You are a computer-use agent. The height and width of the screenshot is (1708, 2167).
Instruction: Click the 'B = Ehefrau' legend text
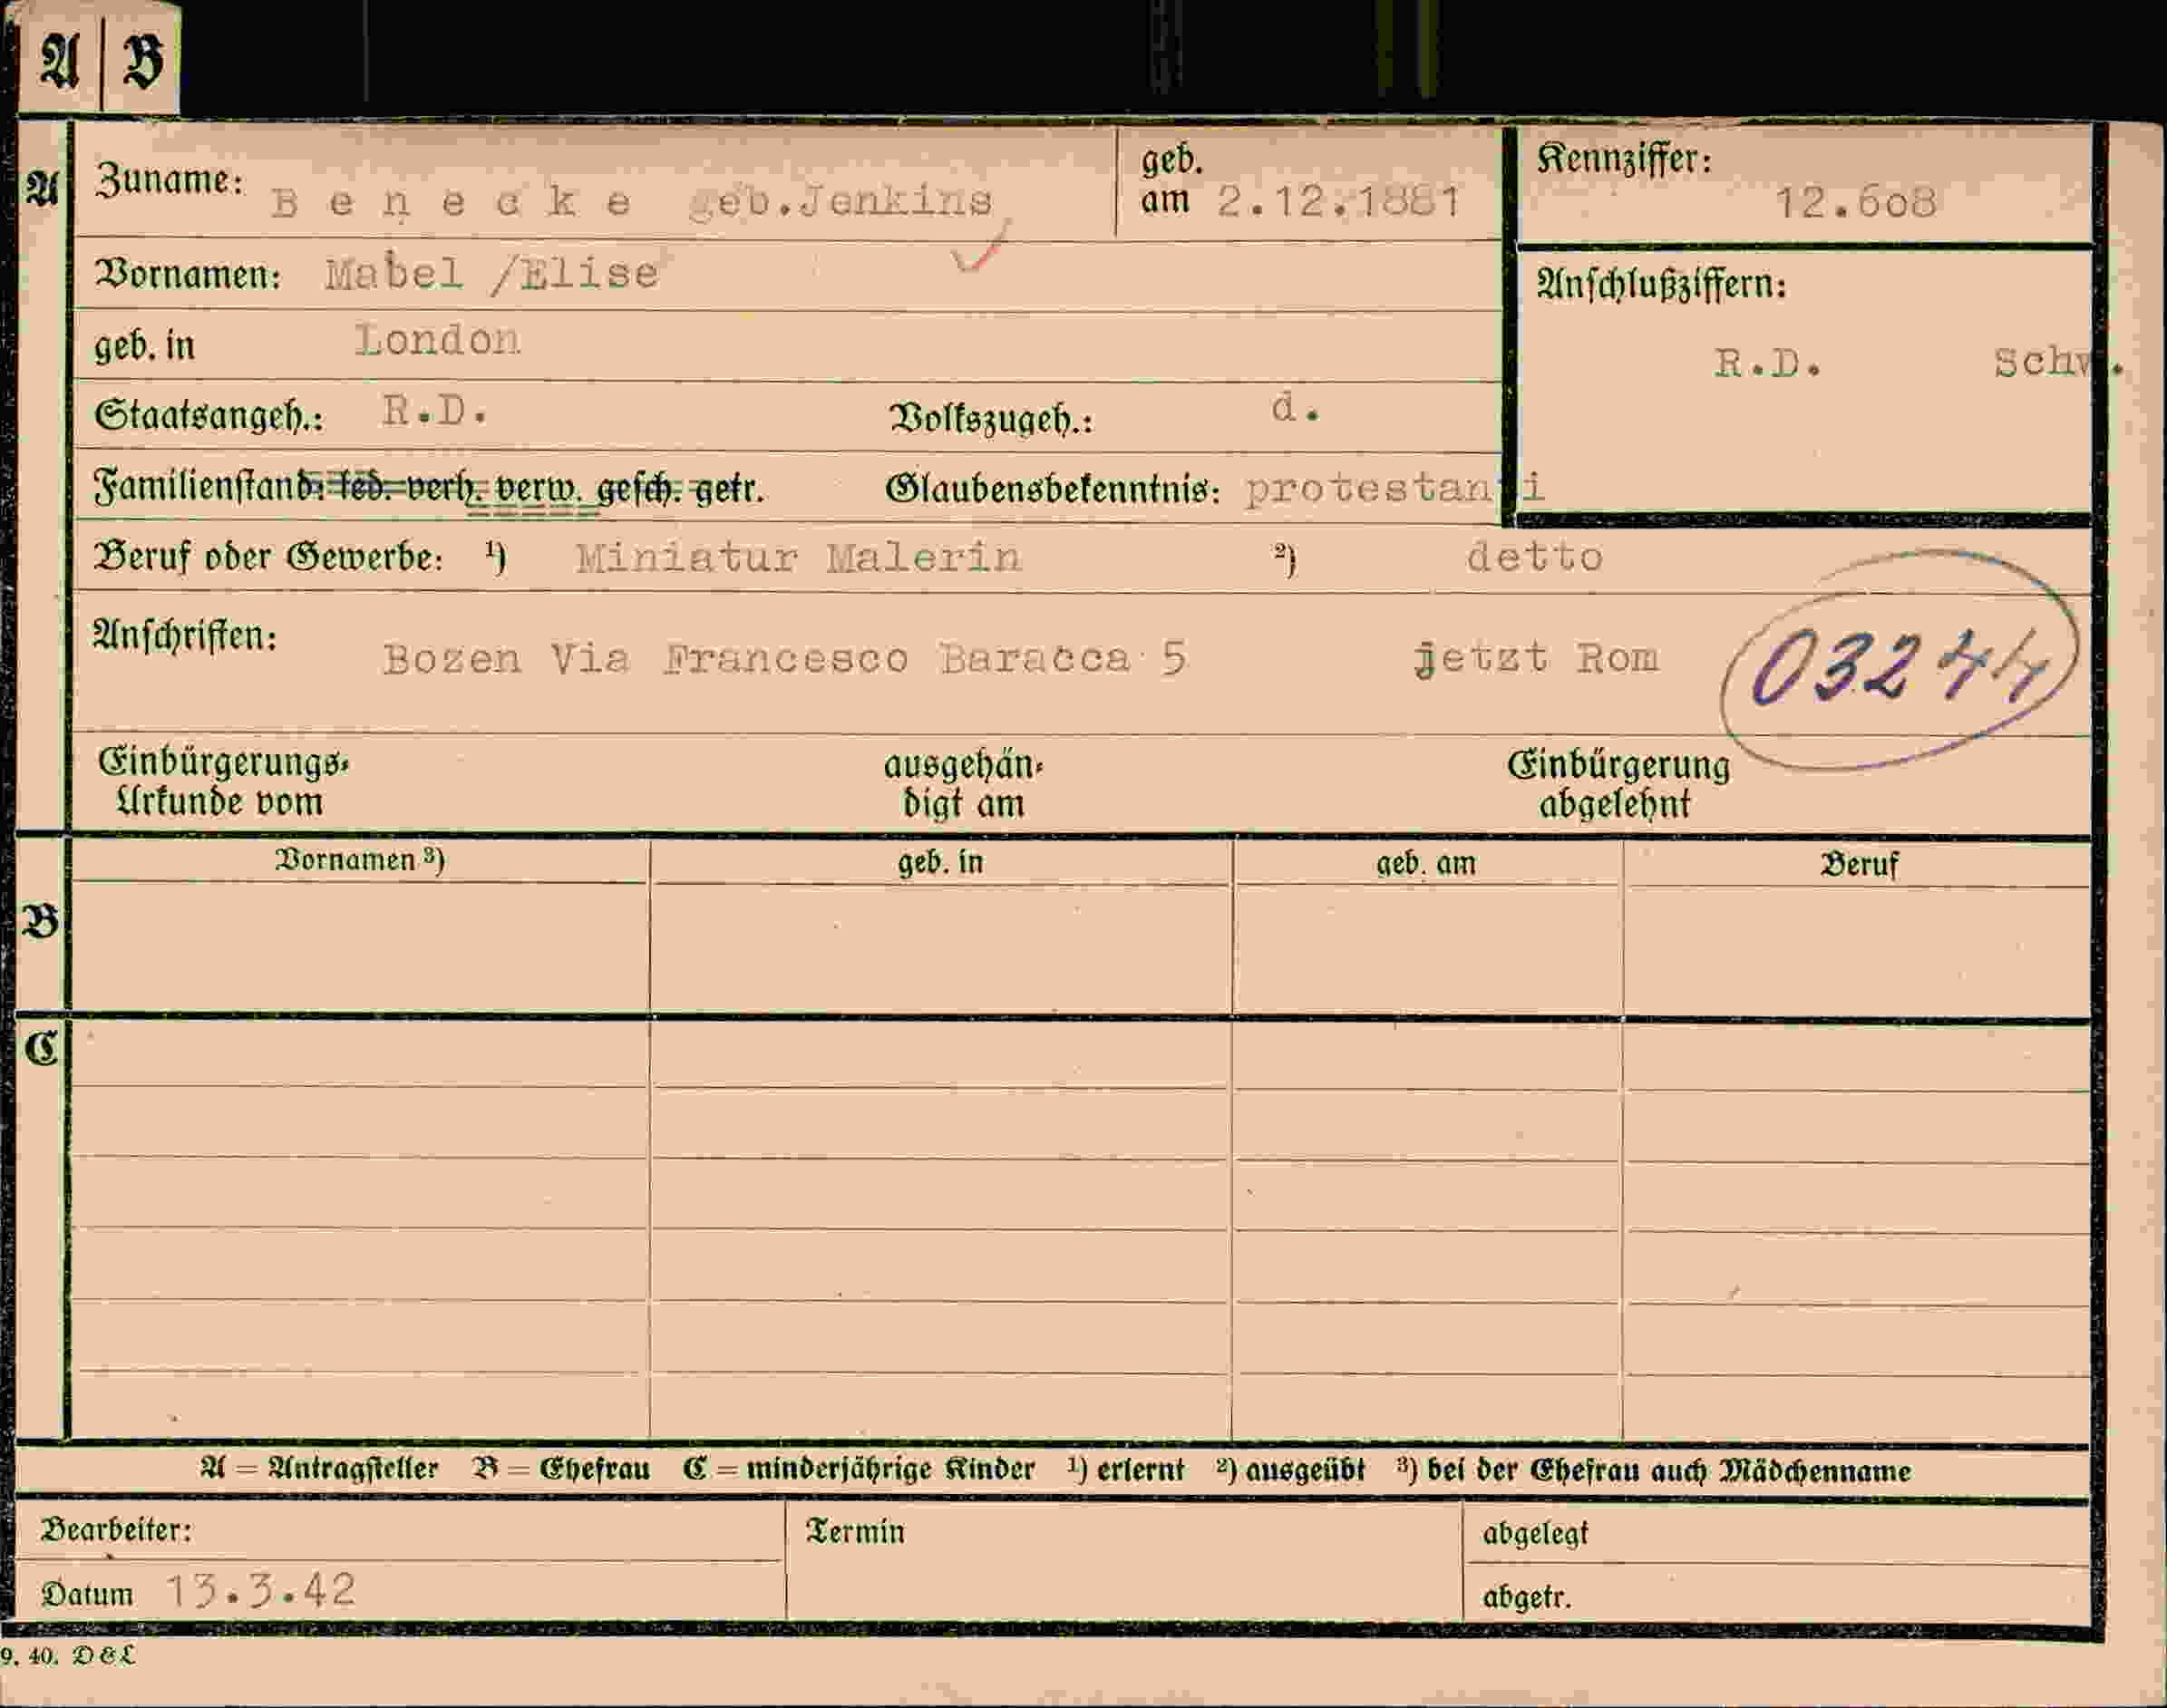tap(562, 1469)
